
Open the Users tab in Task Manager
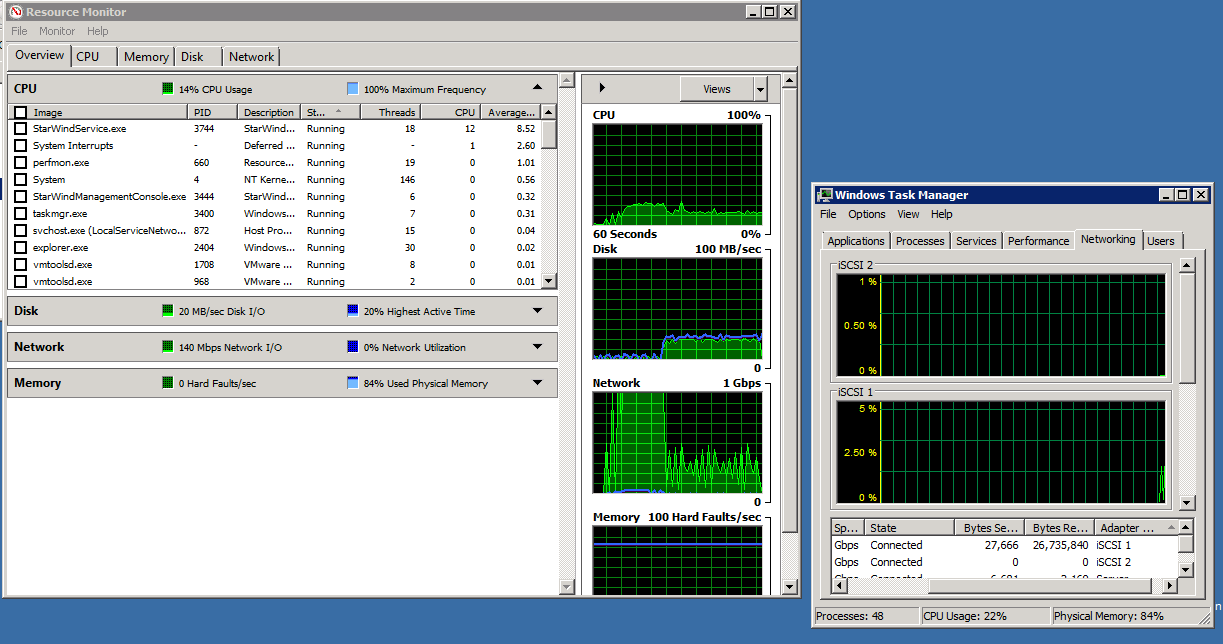pyautogui.click(x=1161, y=241)
